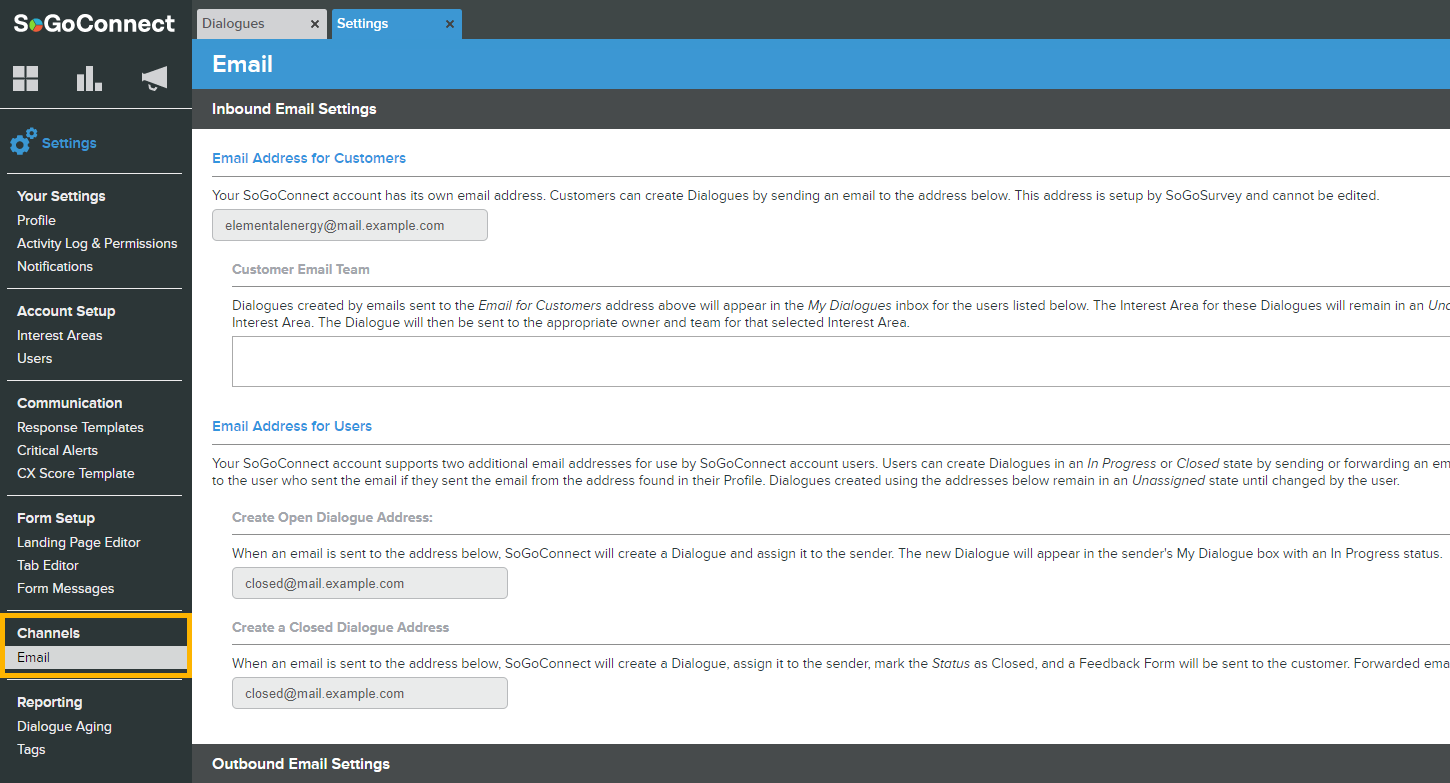Click the Settings label in sidebar

(x=69, y=143)
